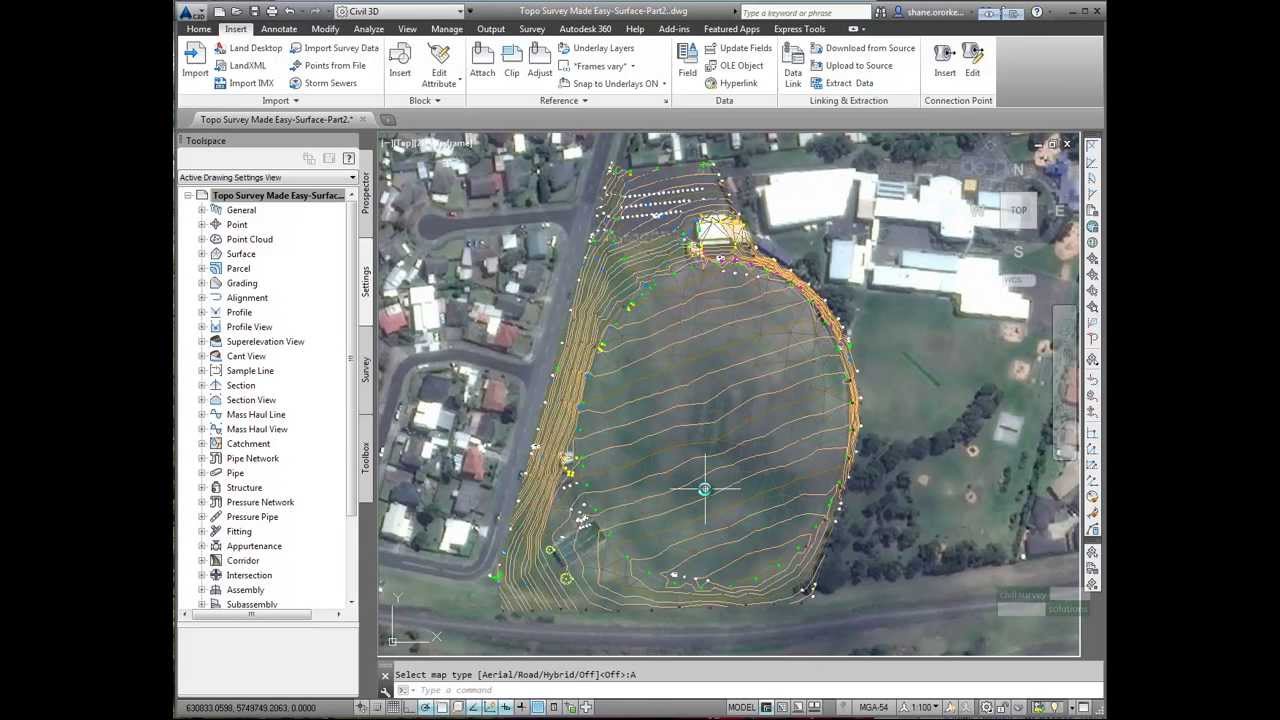Run Points from File command
Viewport: 1280px width, 720px height.
(327, 66)
